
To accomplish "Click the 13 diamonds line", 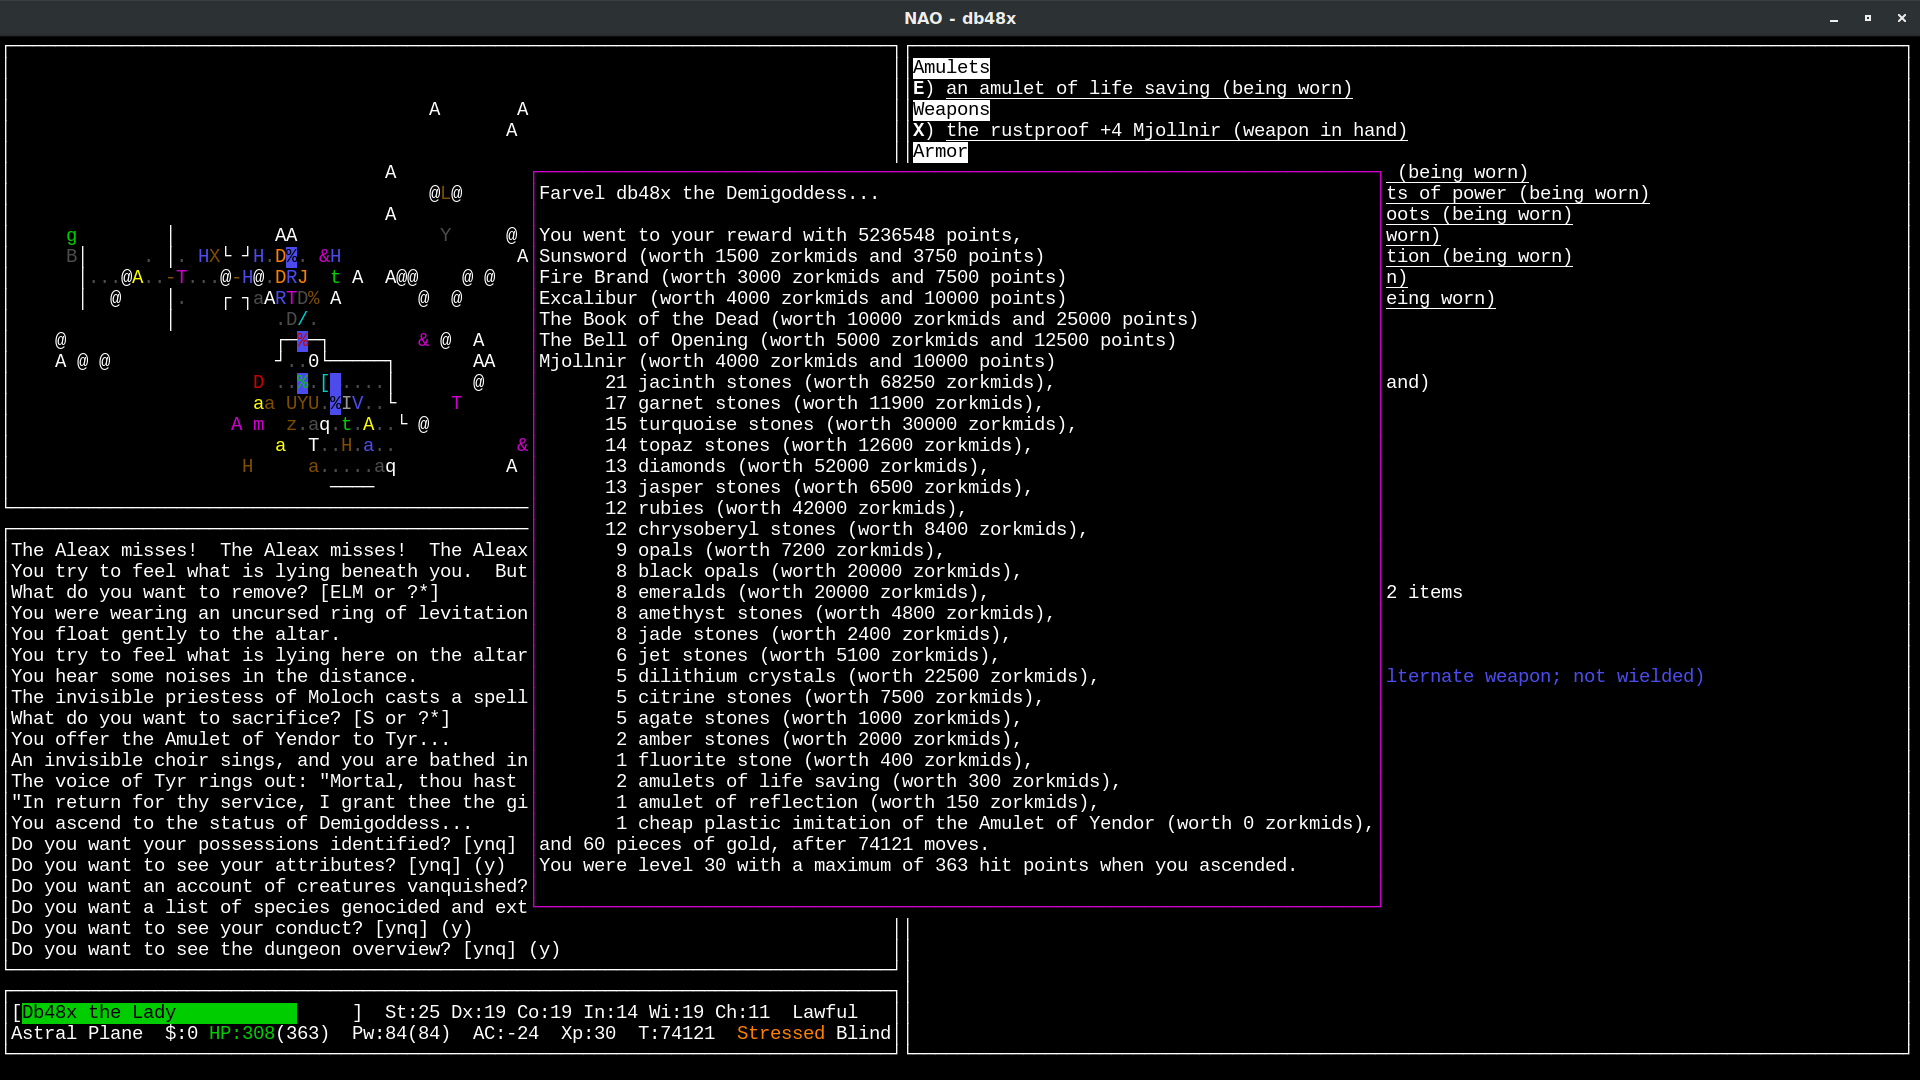I will (x=796, y=466).
